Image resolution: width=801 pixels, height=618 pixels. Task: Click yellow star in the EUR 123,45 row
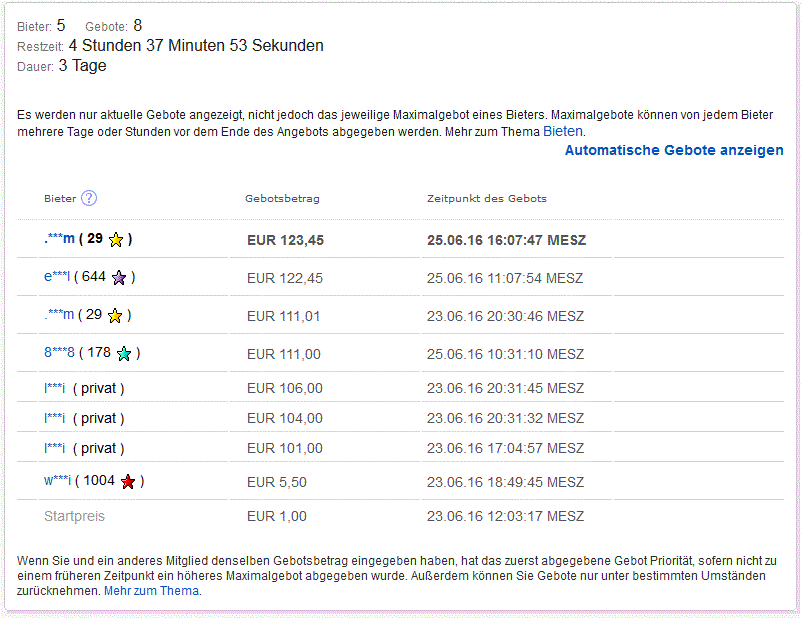(116, 240)
